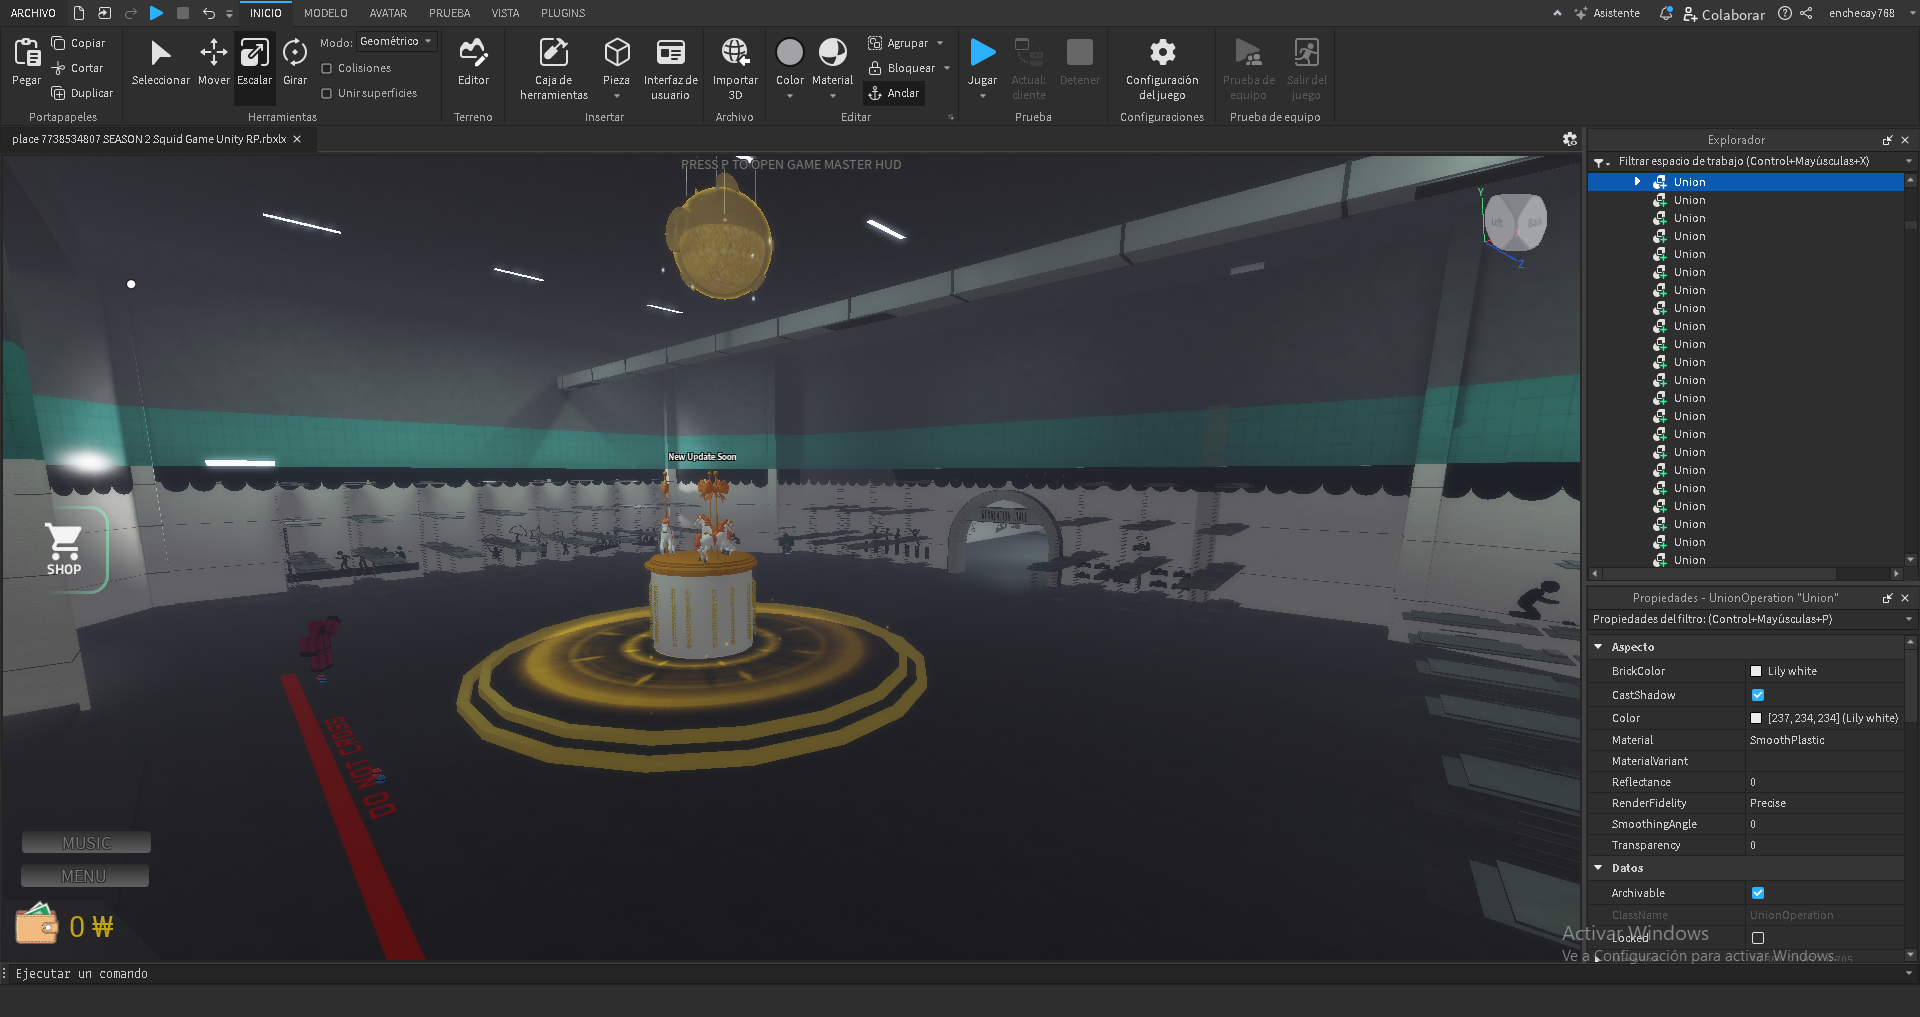Viewport: 1920px width, 1017px height.
Task: Switch to the MODELO ribbon tab
Action: click(x=325, y=13)
